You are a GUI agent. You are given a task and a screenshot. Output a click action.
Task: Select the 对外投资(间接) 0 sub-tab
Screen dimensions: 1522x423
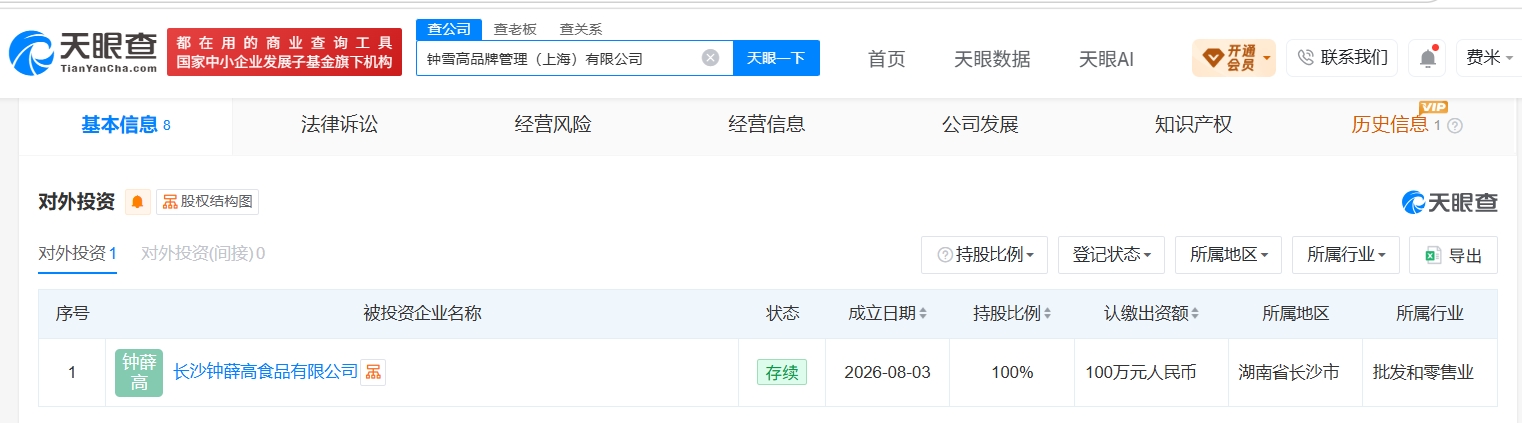click(203, 254)
